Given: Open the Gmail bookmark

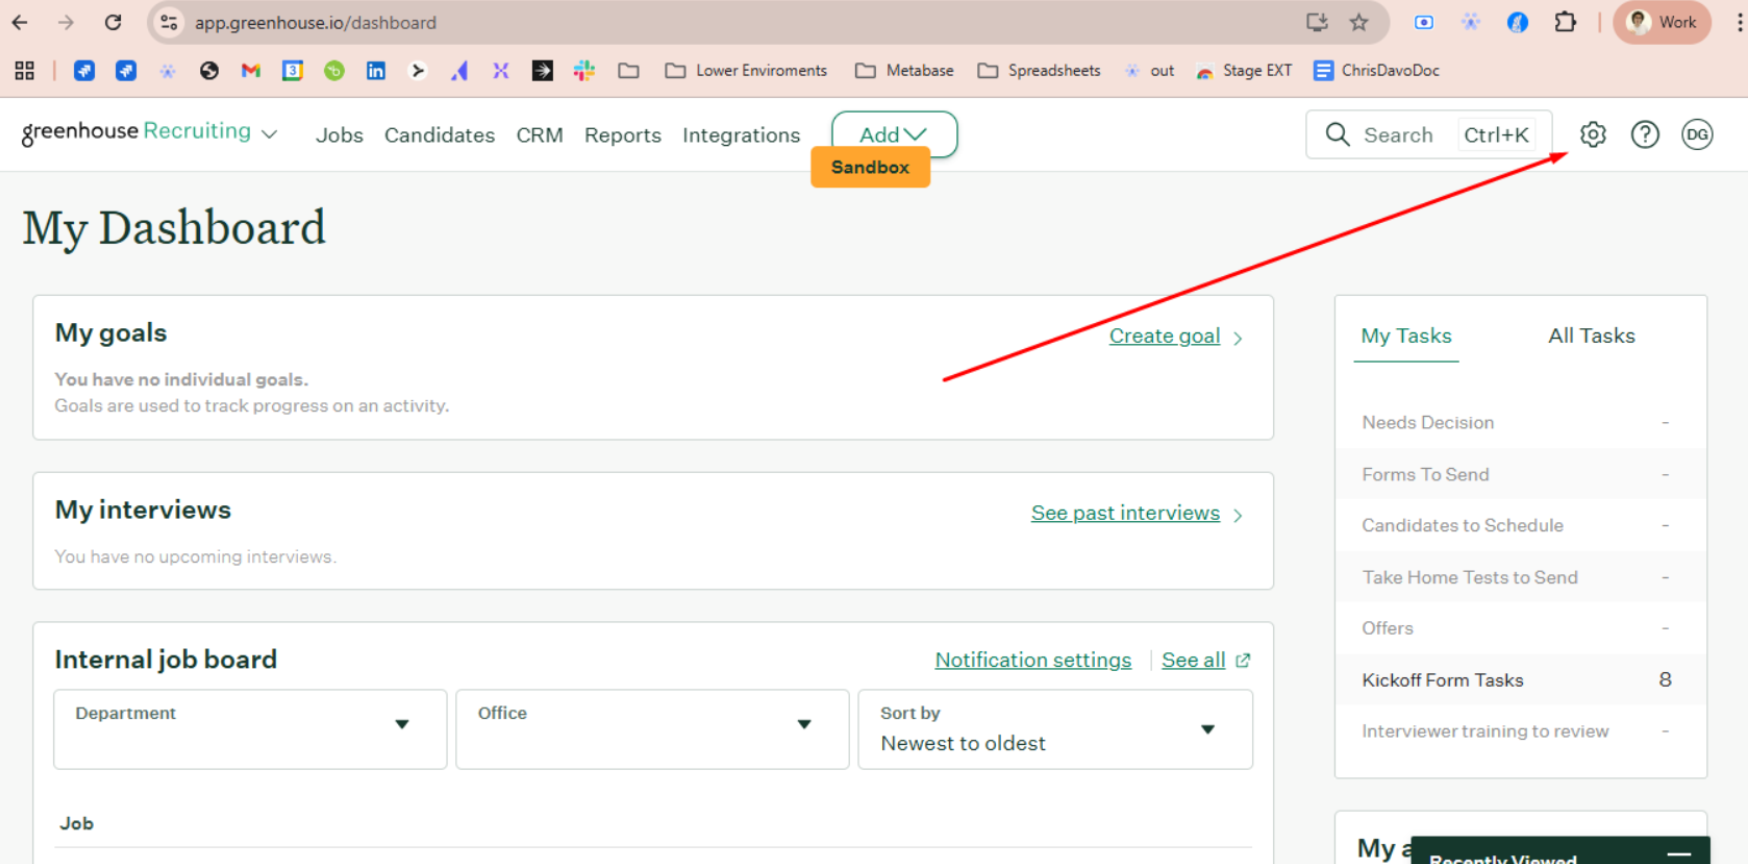Looking at the screenshot, I should point(251,70).
